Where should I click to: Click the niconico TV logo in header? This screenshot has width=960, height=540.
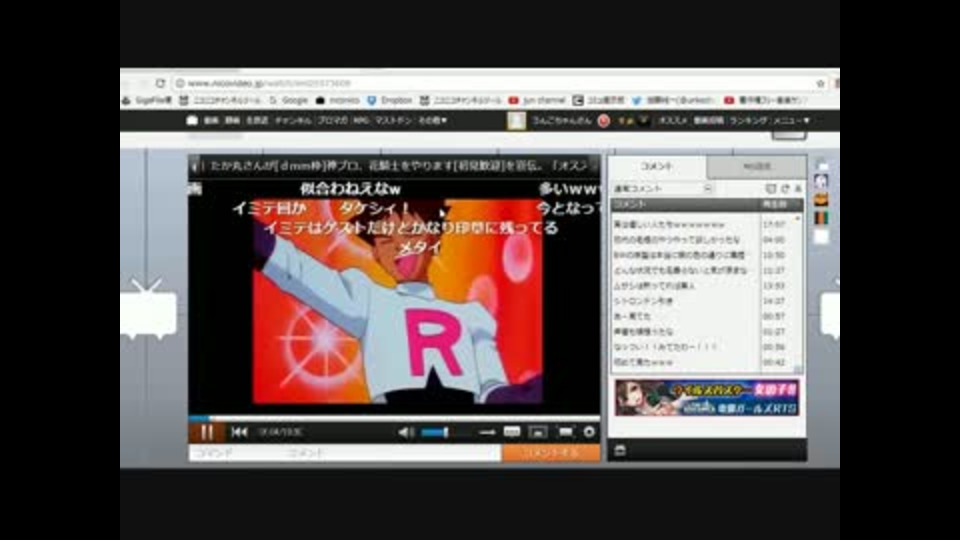(x=192, y=121)
